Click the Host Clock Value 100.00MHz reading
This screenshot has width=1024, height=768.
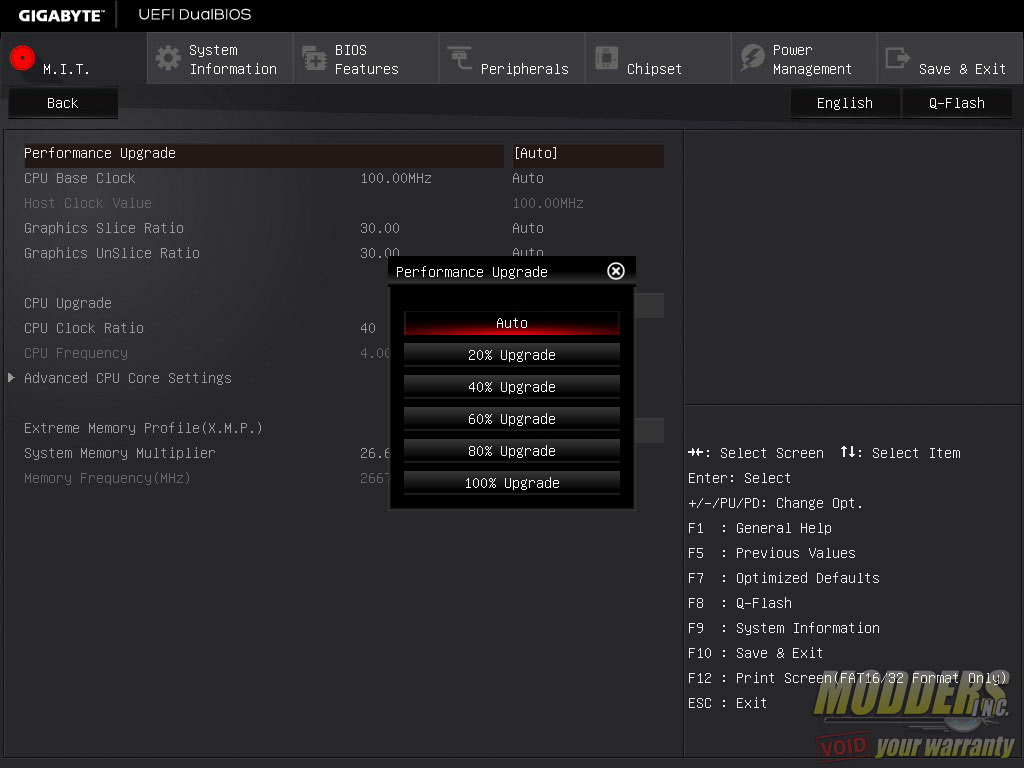tap(548, 203)
